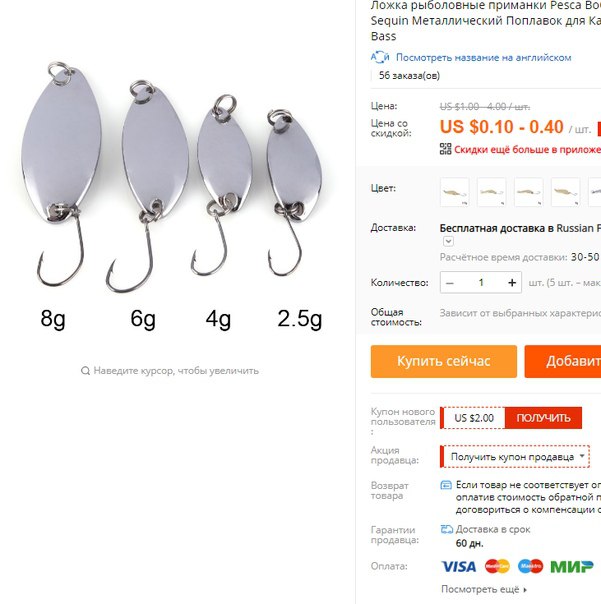This screenshot has height=604, width=601.
Task: Pick the fourth color variant thumbnail
Action: point(566,192)
